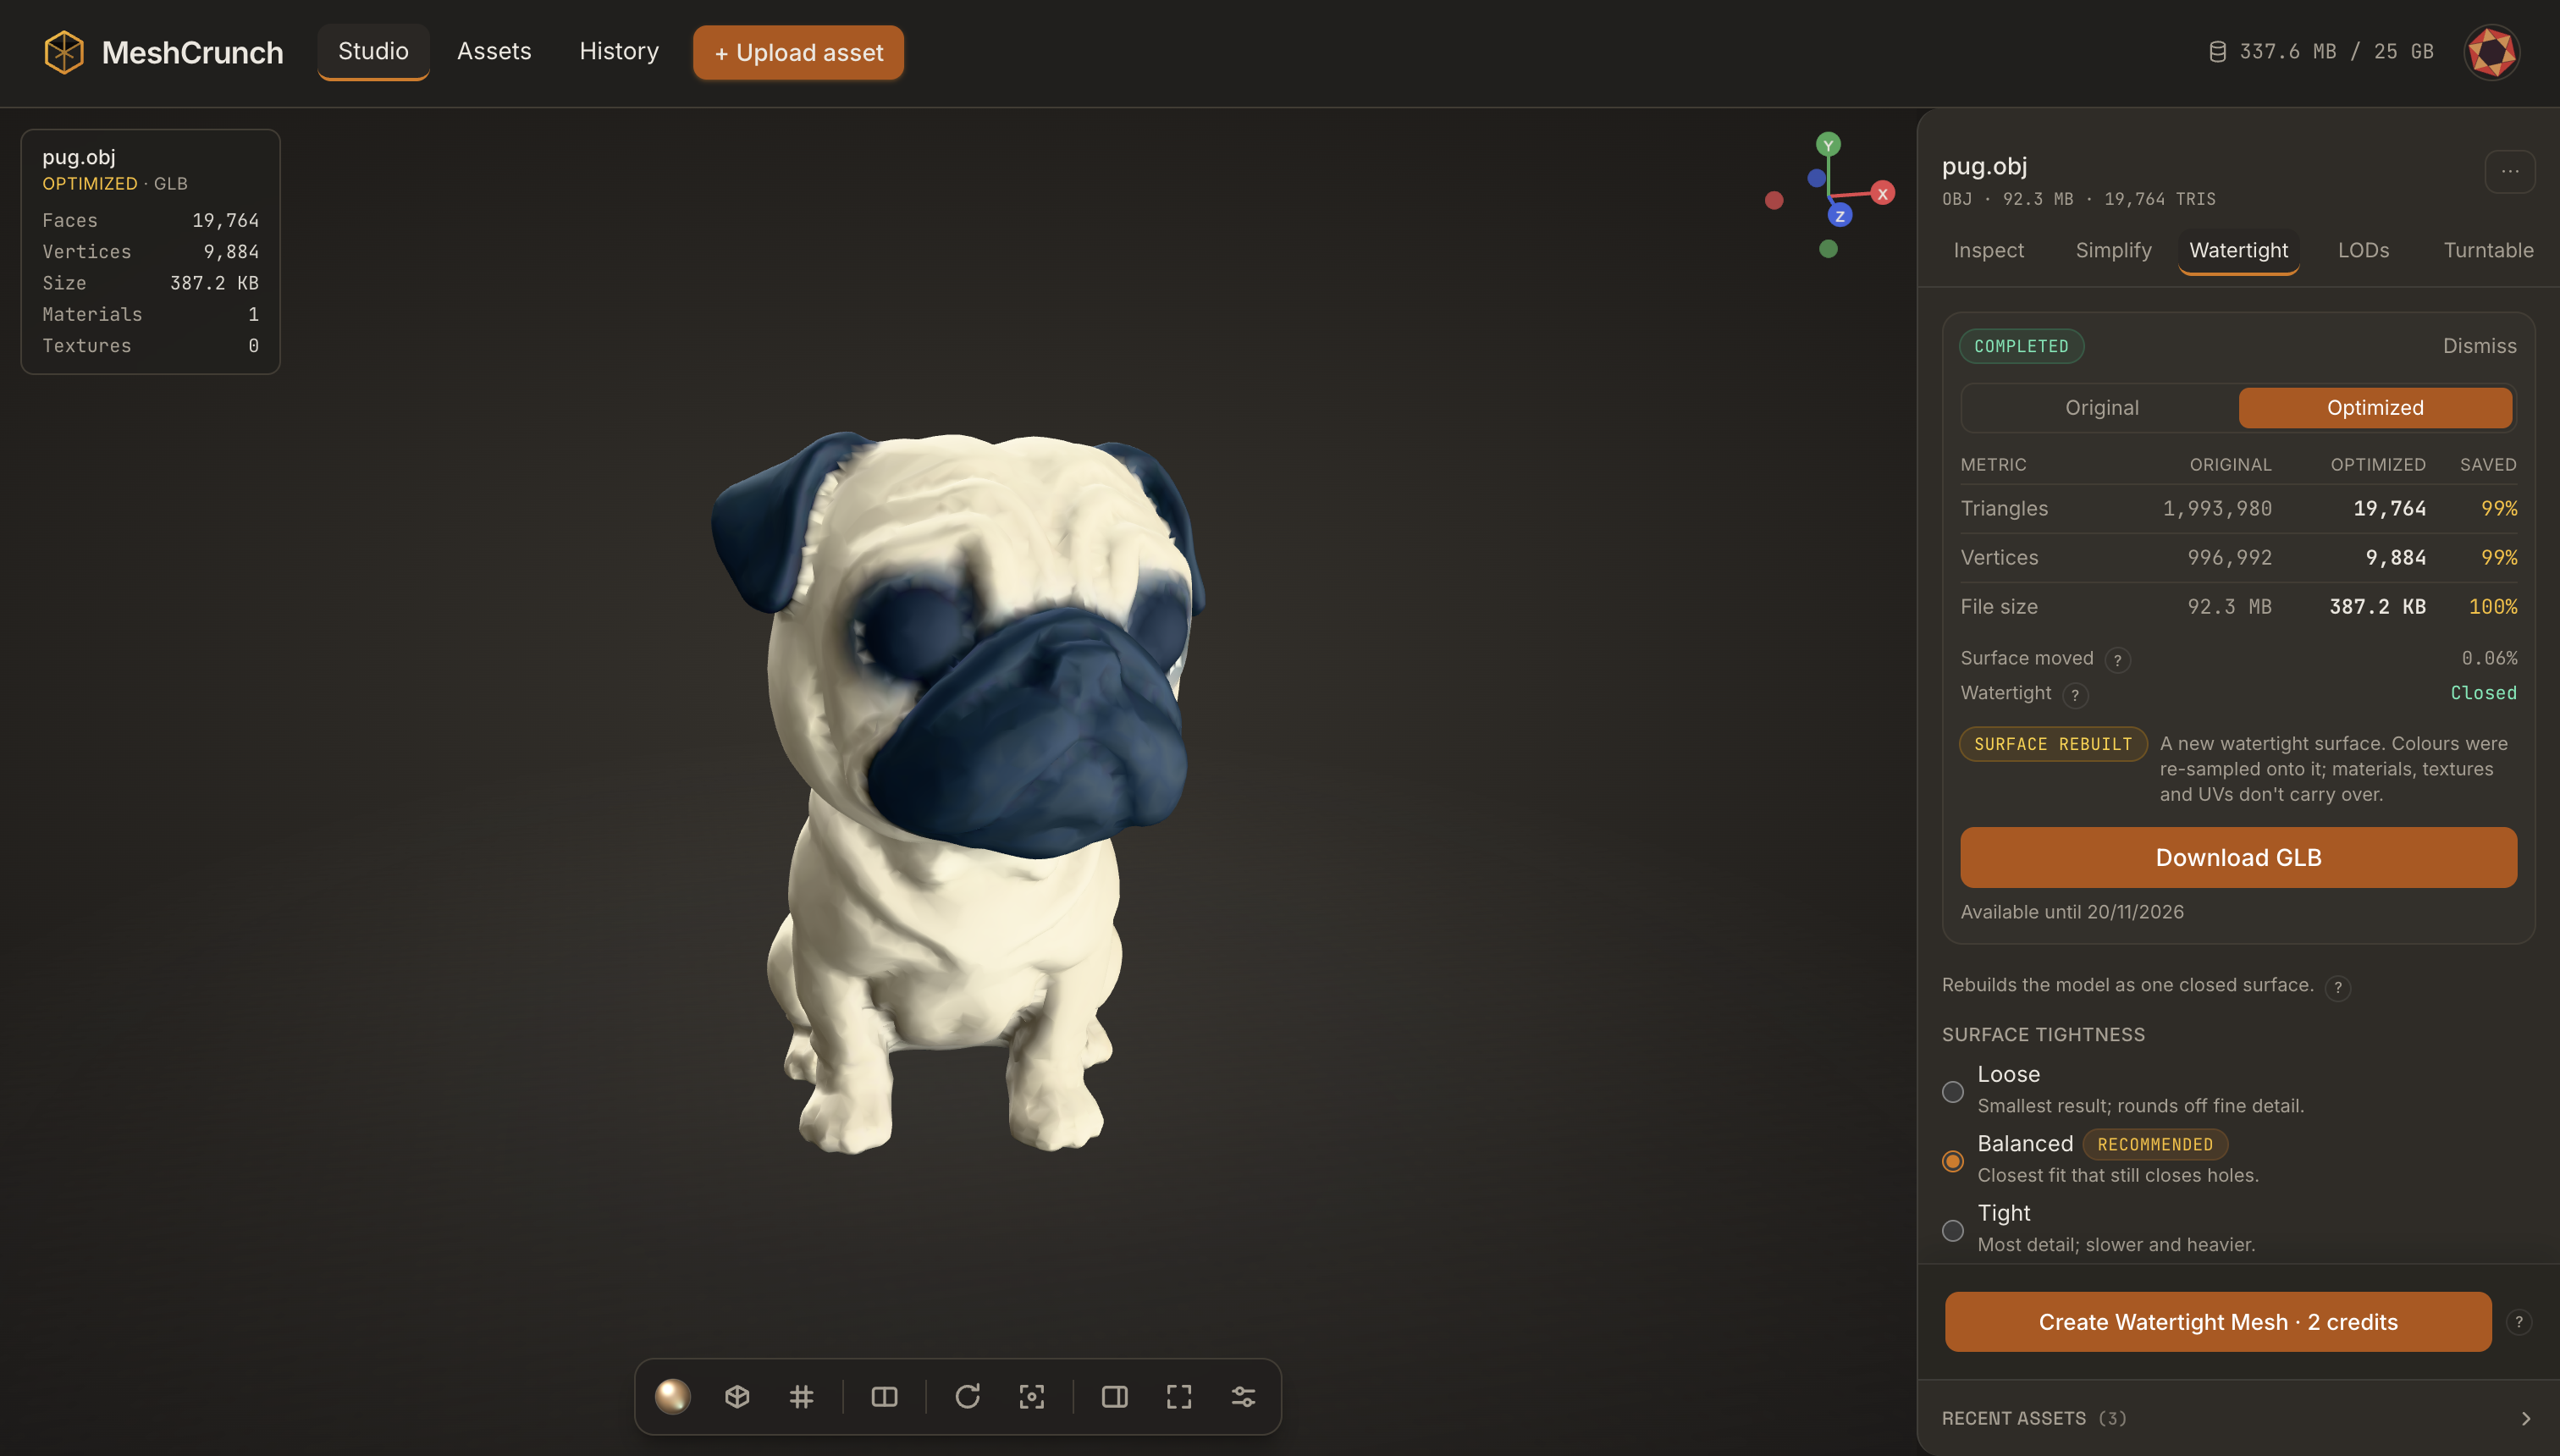
Task: Open the Turntable tab
Action: click(x=2488, y=250)
